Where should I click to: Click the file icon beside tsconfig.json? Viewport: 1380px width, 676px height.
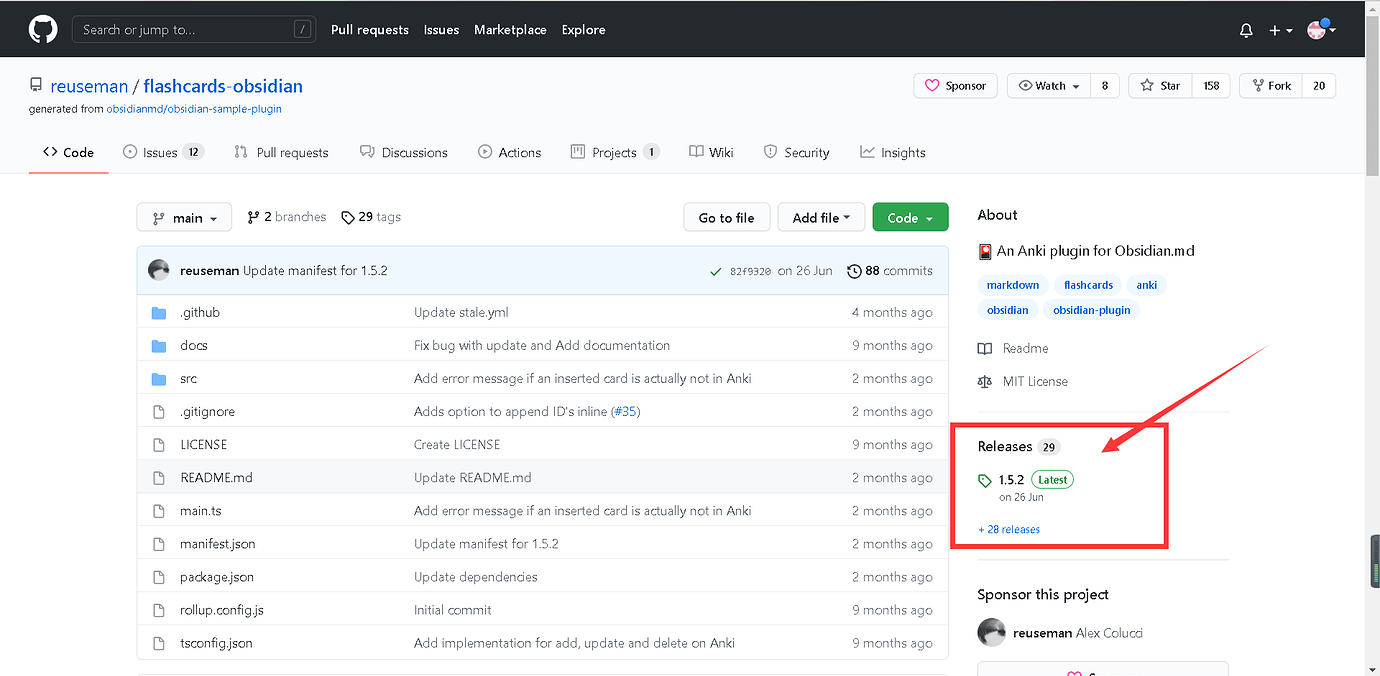coord(158,643)
